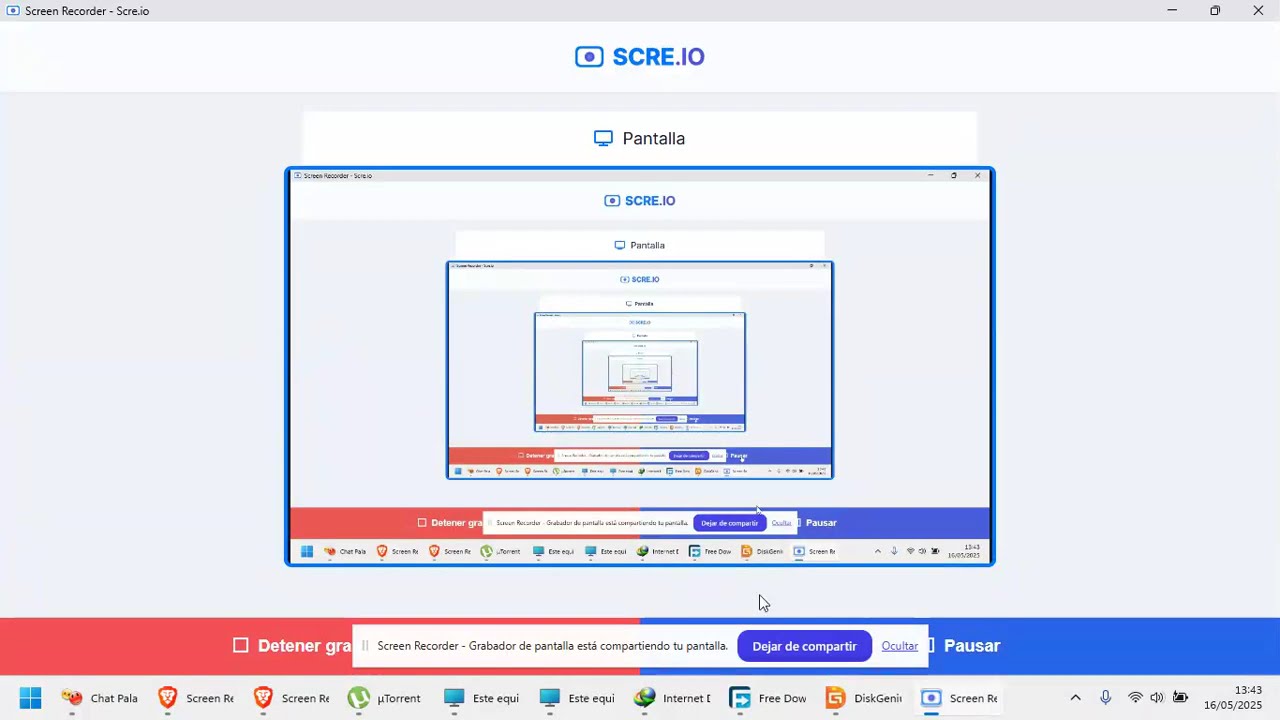
Task: Close the Screen Recorder window
Action: pyautogui.click(x=1258, y=11)
